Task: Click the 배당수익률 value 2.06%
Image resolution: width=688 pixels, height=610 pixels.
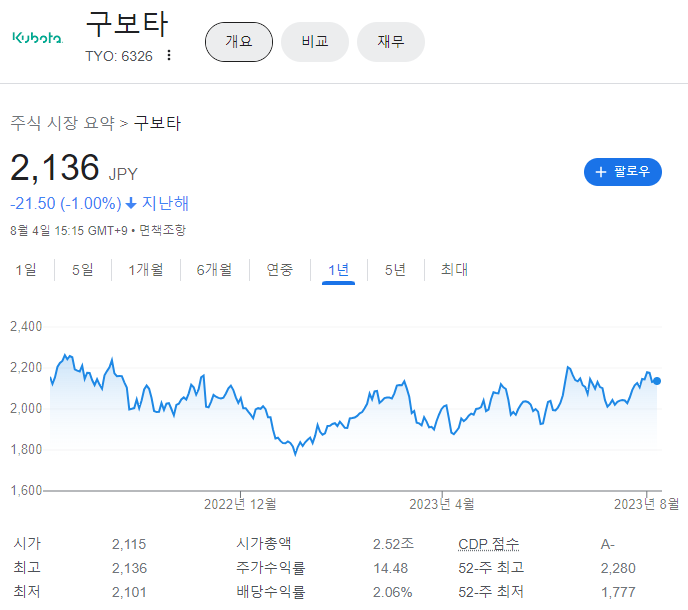Action: coord(392,592)
